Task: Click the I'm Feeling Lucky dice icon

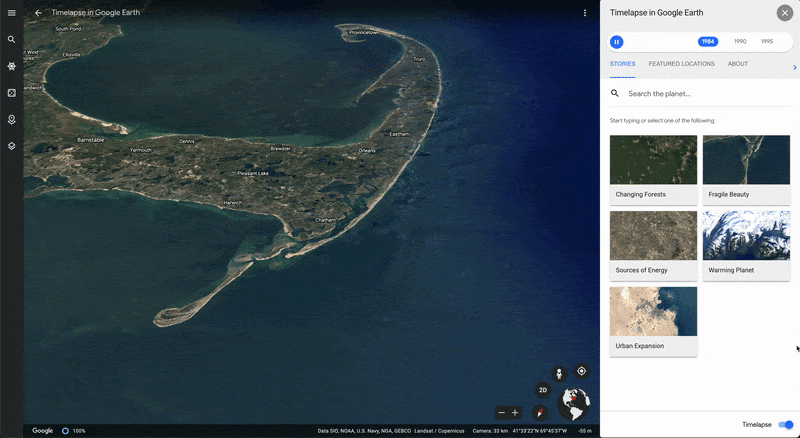Action: 12,93
